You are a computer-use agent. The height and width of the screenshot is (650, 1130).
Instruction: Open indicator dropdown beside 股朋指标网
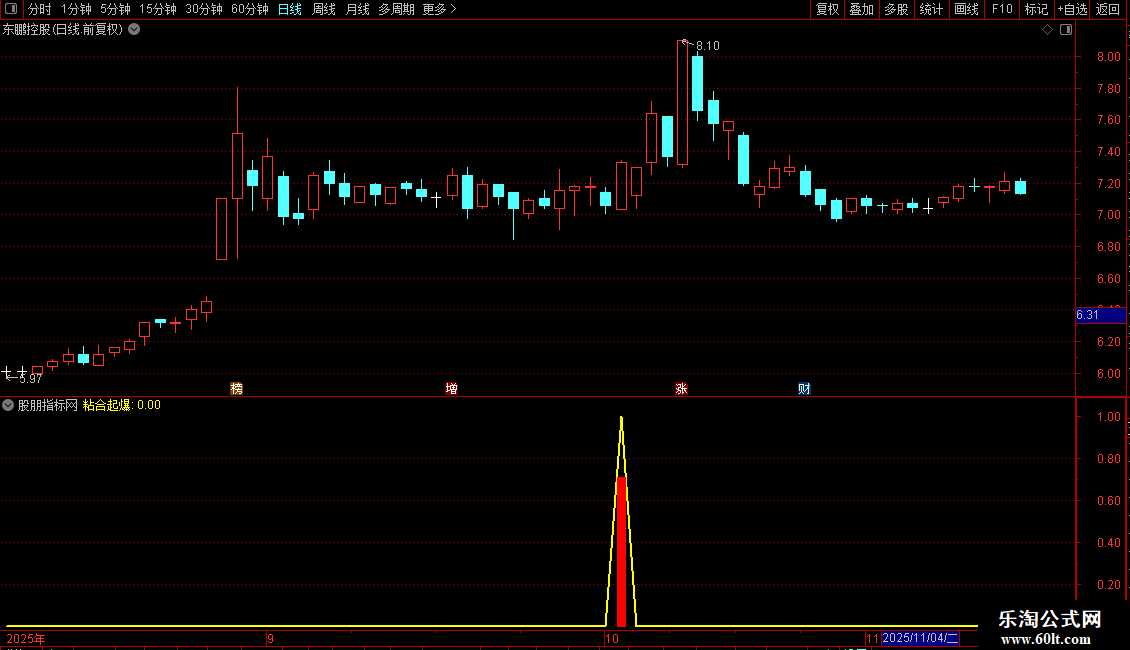[x=8, y=405]
